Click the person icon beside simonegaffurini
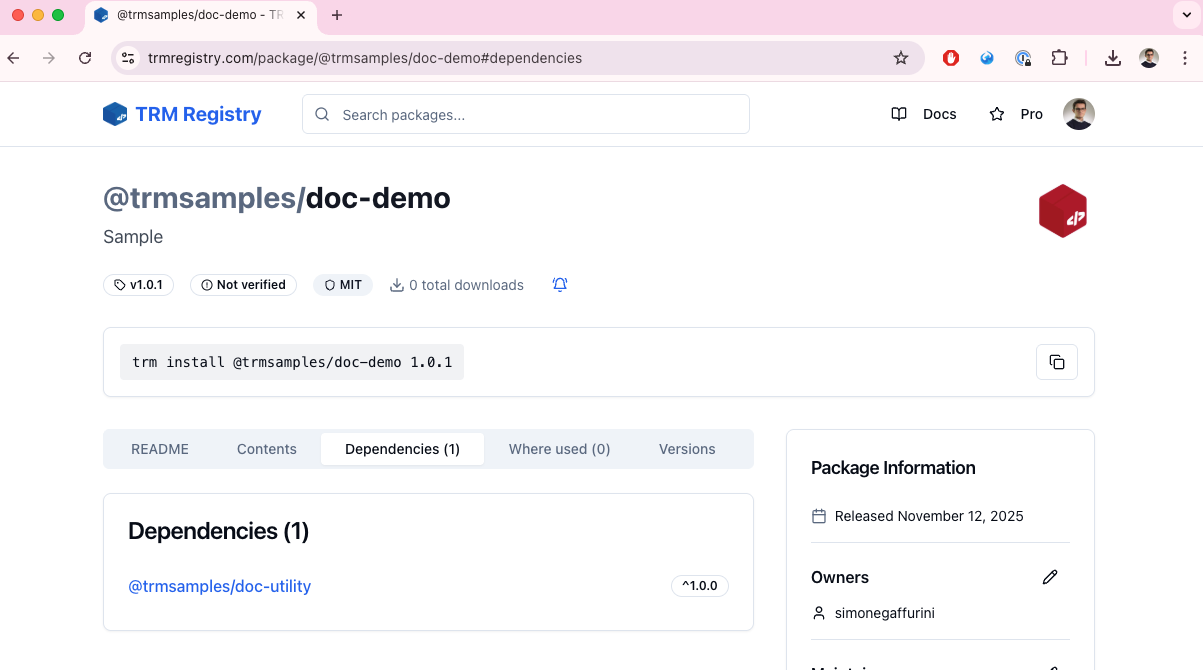Image resolution: width=1203 pixels, height=670 pixels. (819, 613)
